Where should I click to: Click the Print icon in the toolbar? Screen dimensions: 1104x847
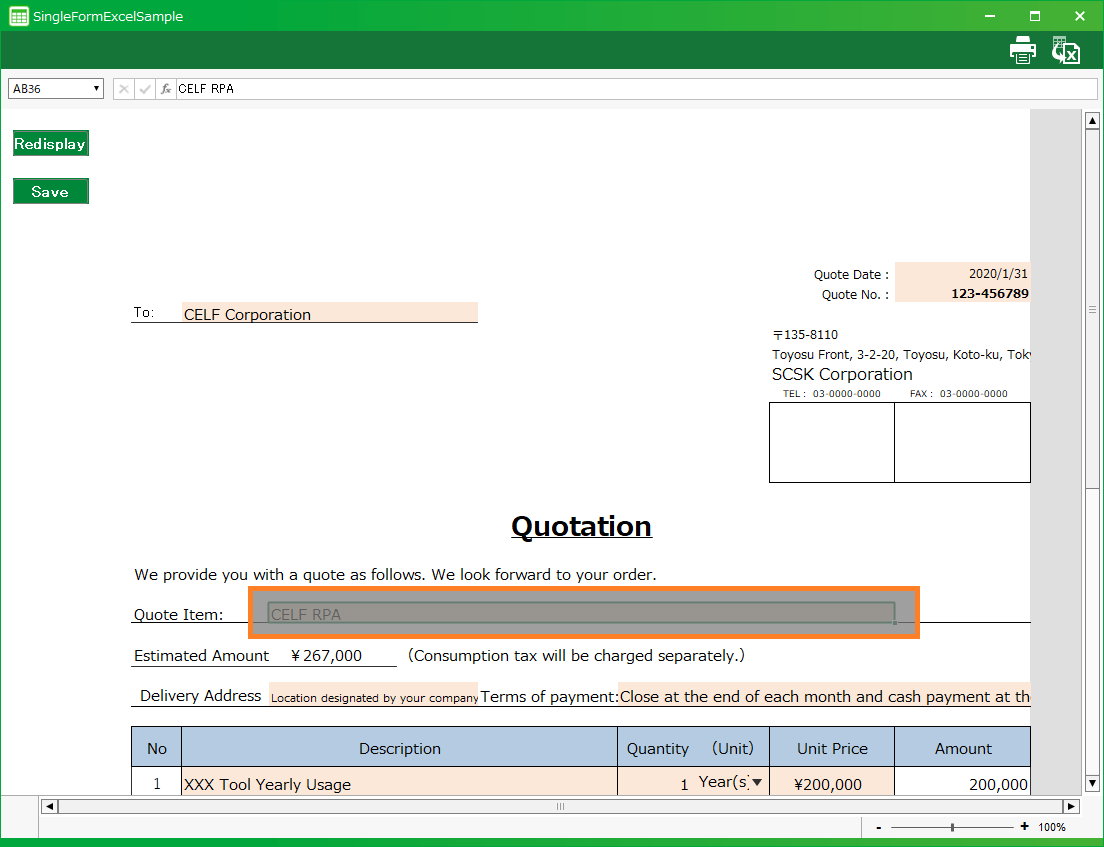coord(1022,50)
